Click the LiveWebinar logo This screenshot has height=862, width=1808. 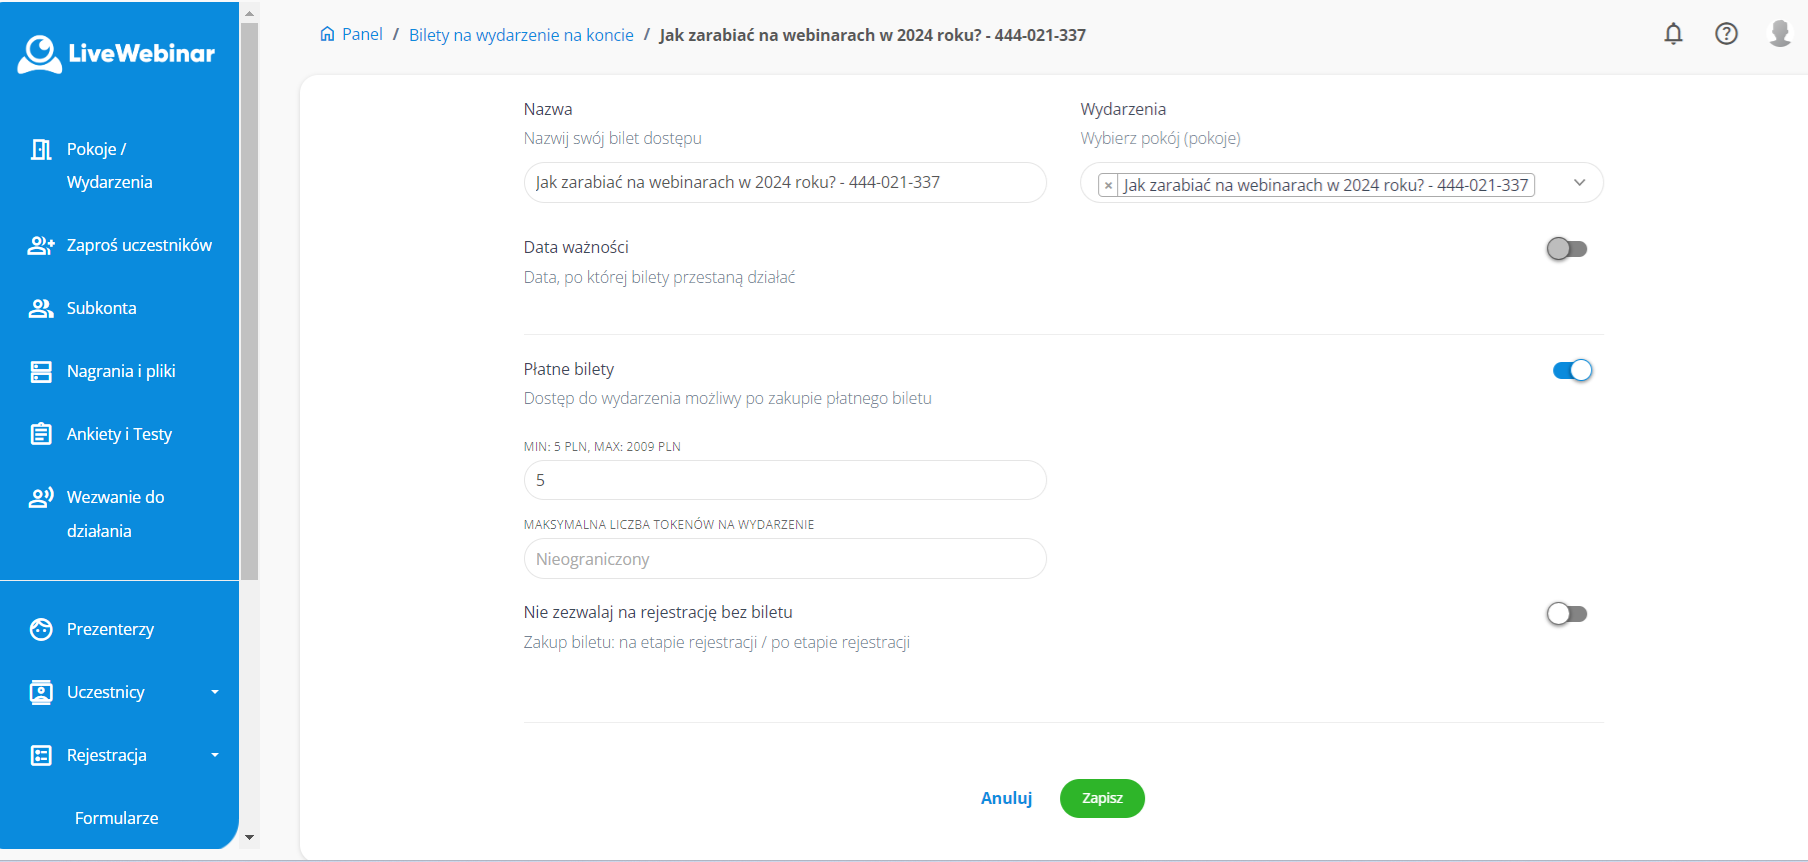point(117,54)
